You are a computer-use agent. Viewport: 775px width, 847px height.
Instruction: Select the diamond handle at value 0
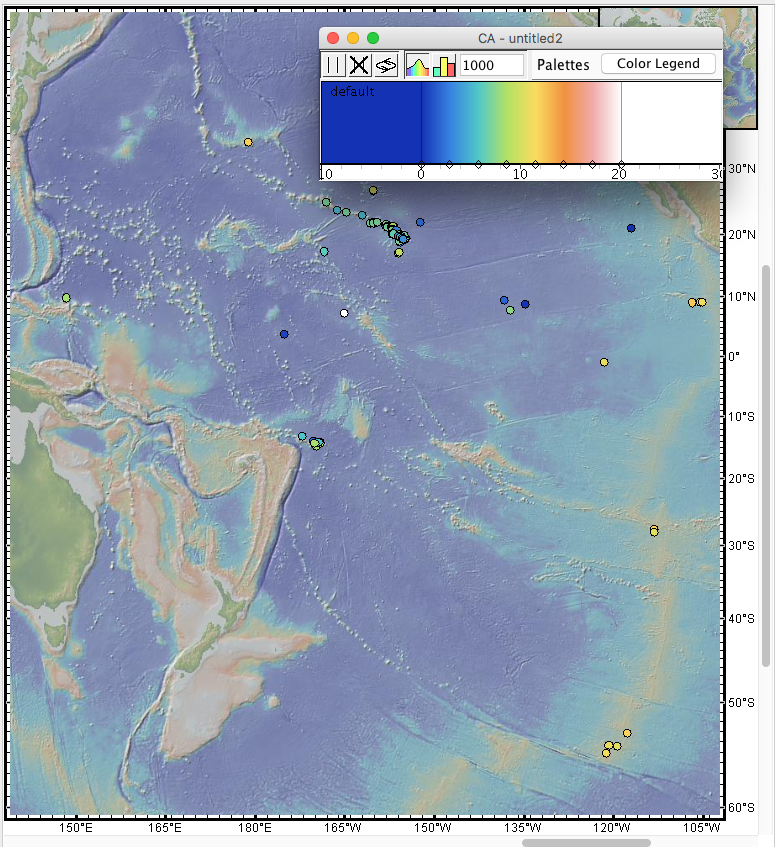click(421, 164)
